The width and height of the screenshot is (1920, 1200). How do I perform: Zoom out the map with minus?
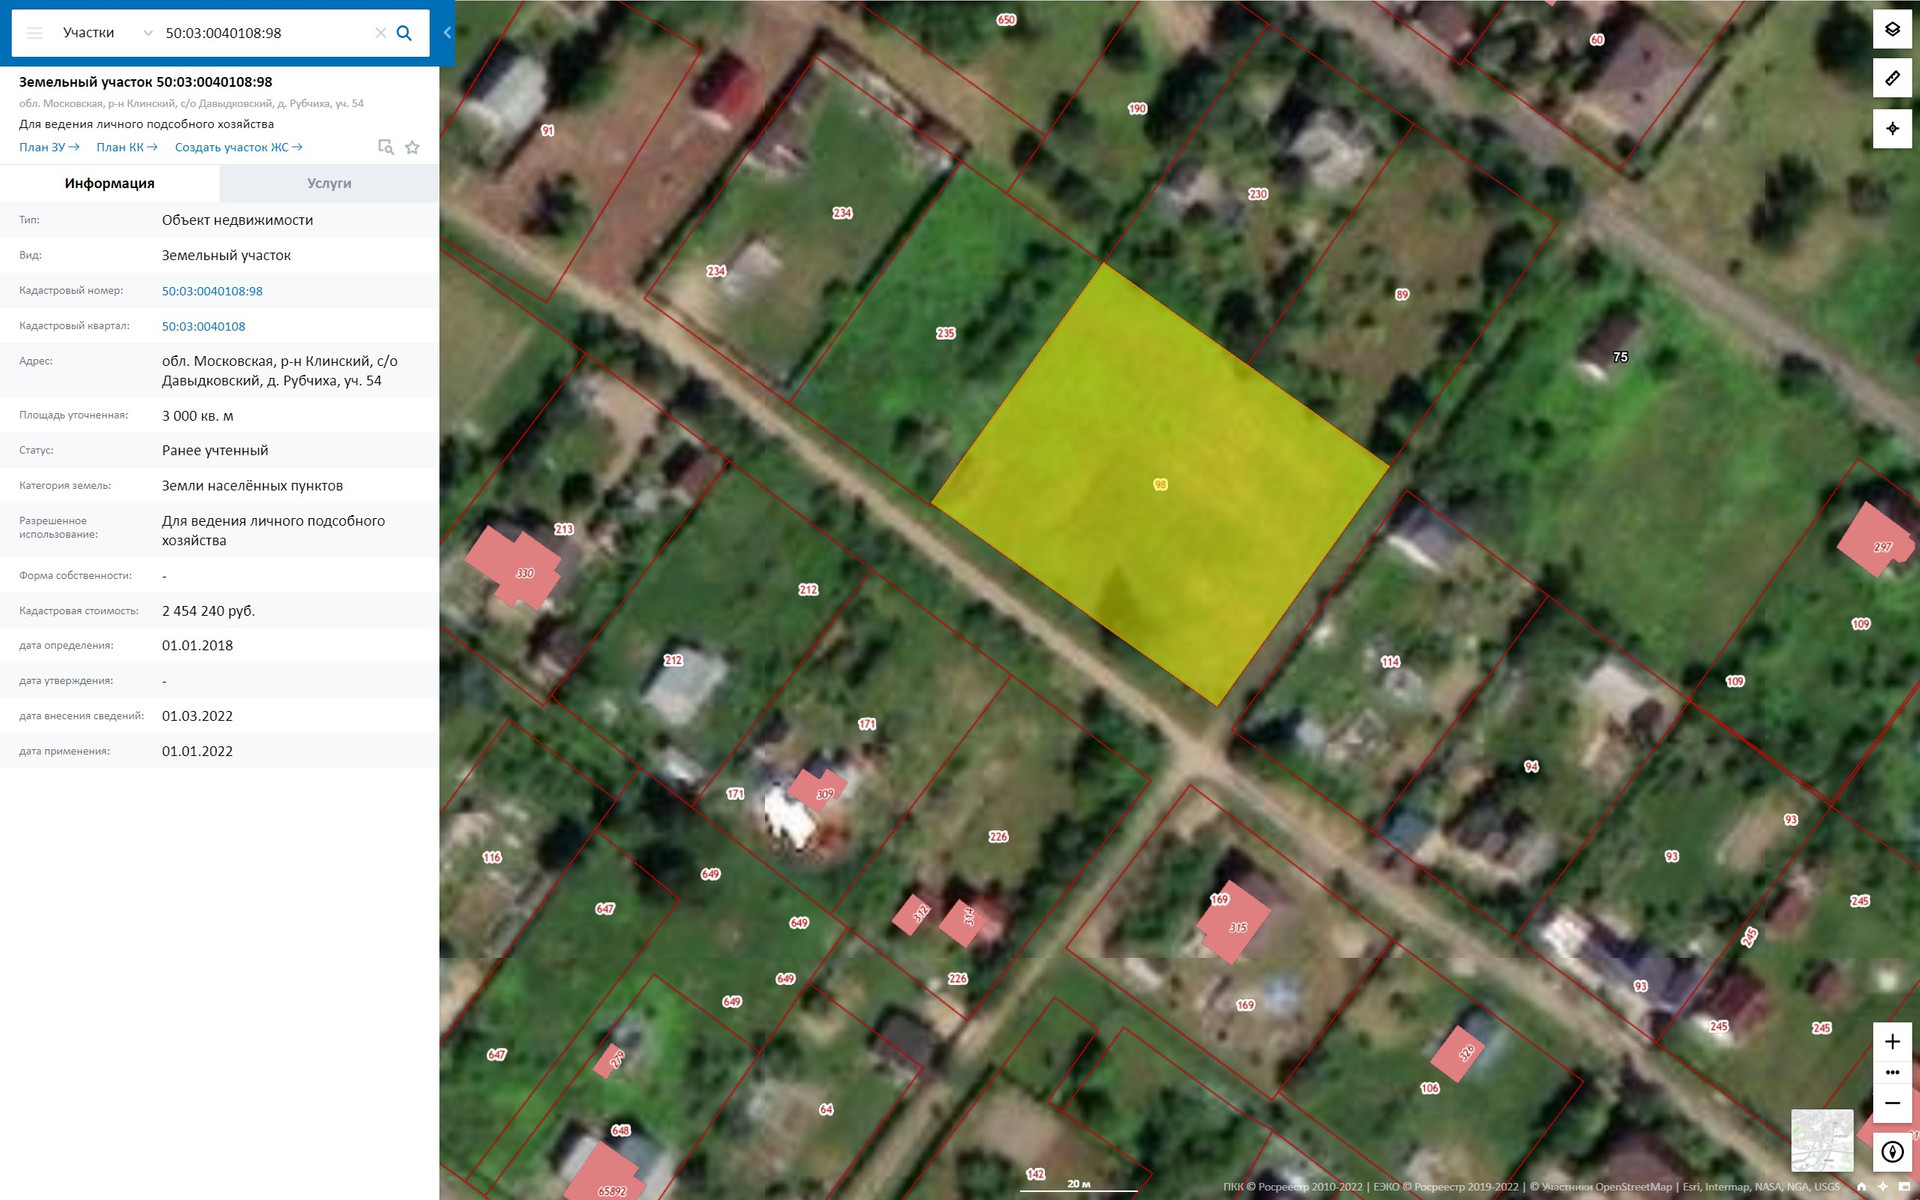pos(1892,1103)
